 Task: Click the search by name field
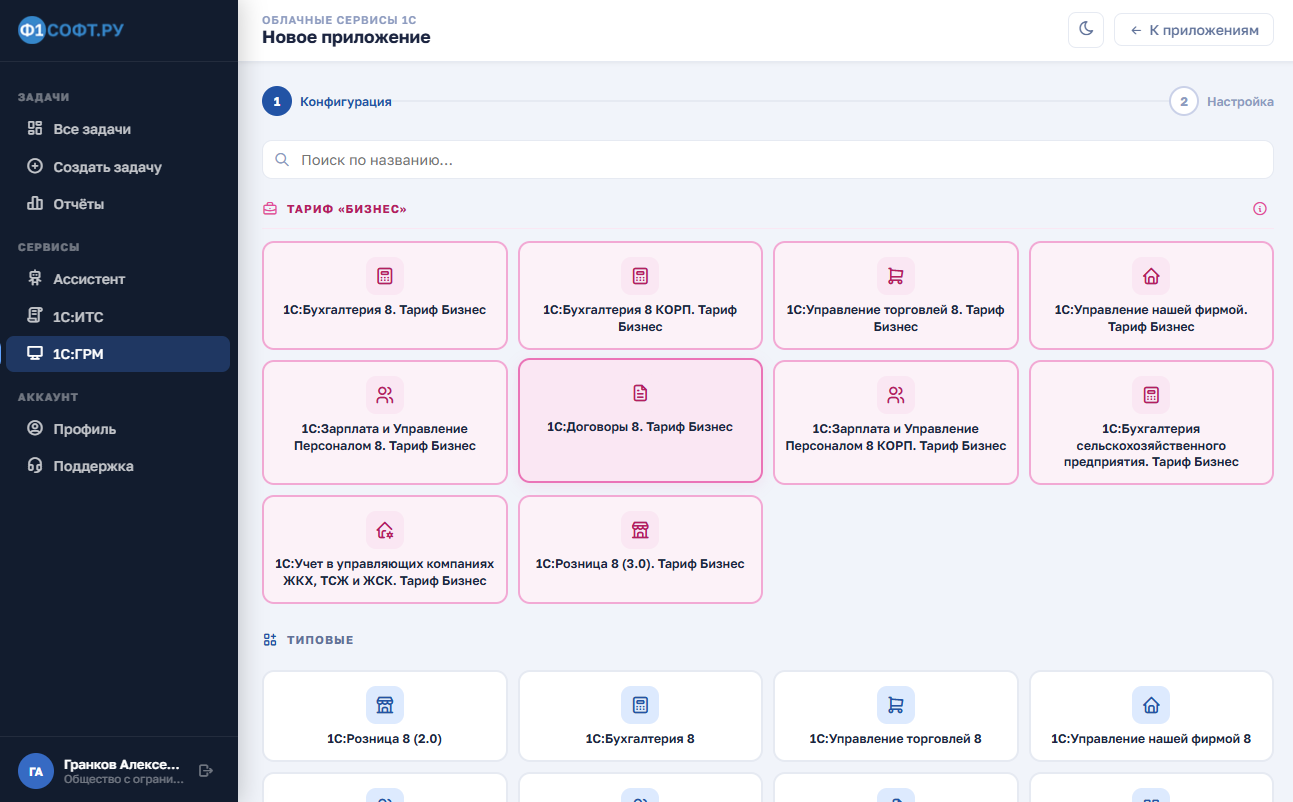pyautogui.click(x=768, y=160)
